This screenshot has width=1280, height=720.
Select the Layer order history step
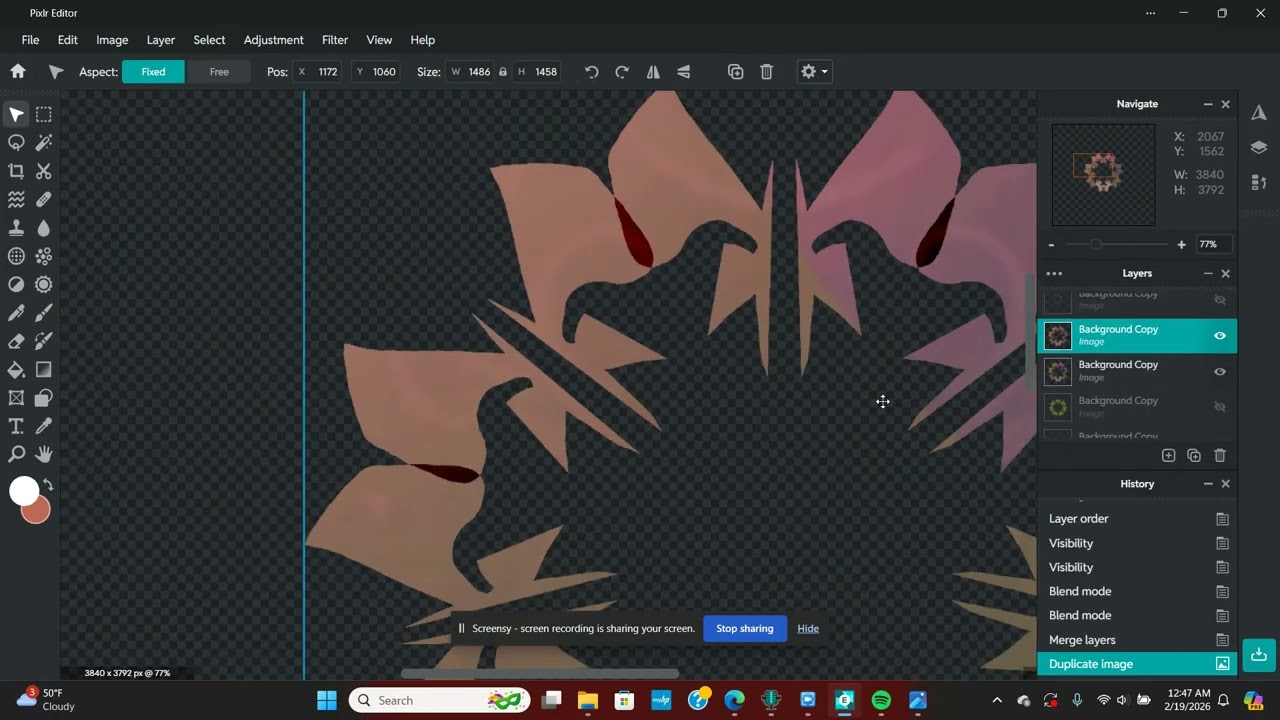click(1137, 519)
